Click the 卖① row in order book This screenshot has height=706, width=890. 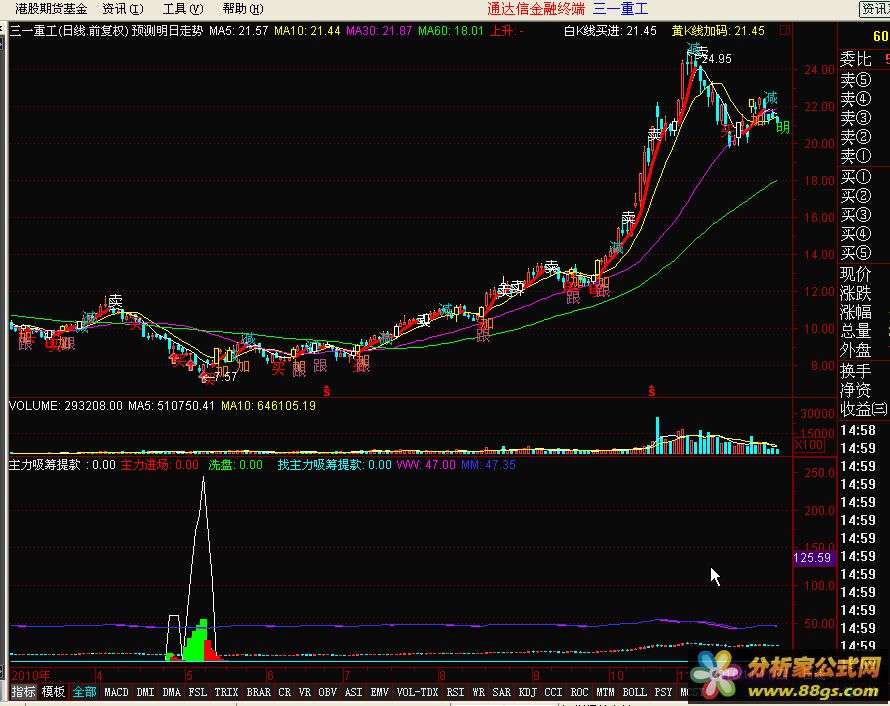tap(864, 155)
